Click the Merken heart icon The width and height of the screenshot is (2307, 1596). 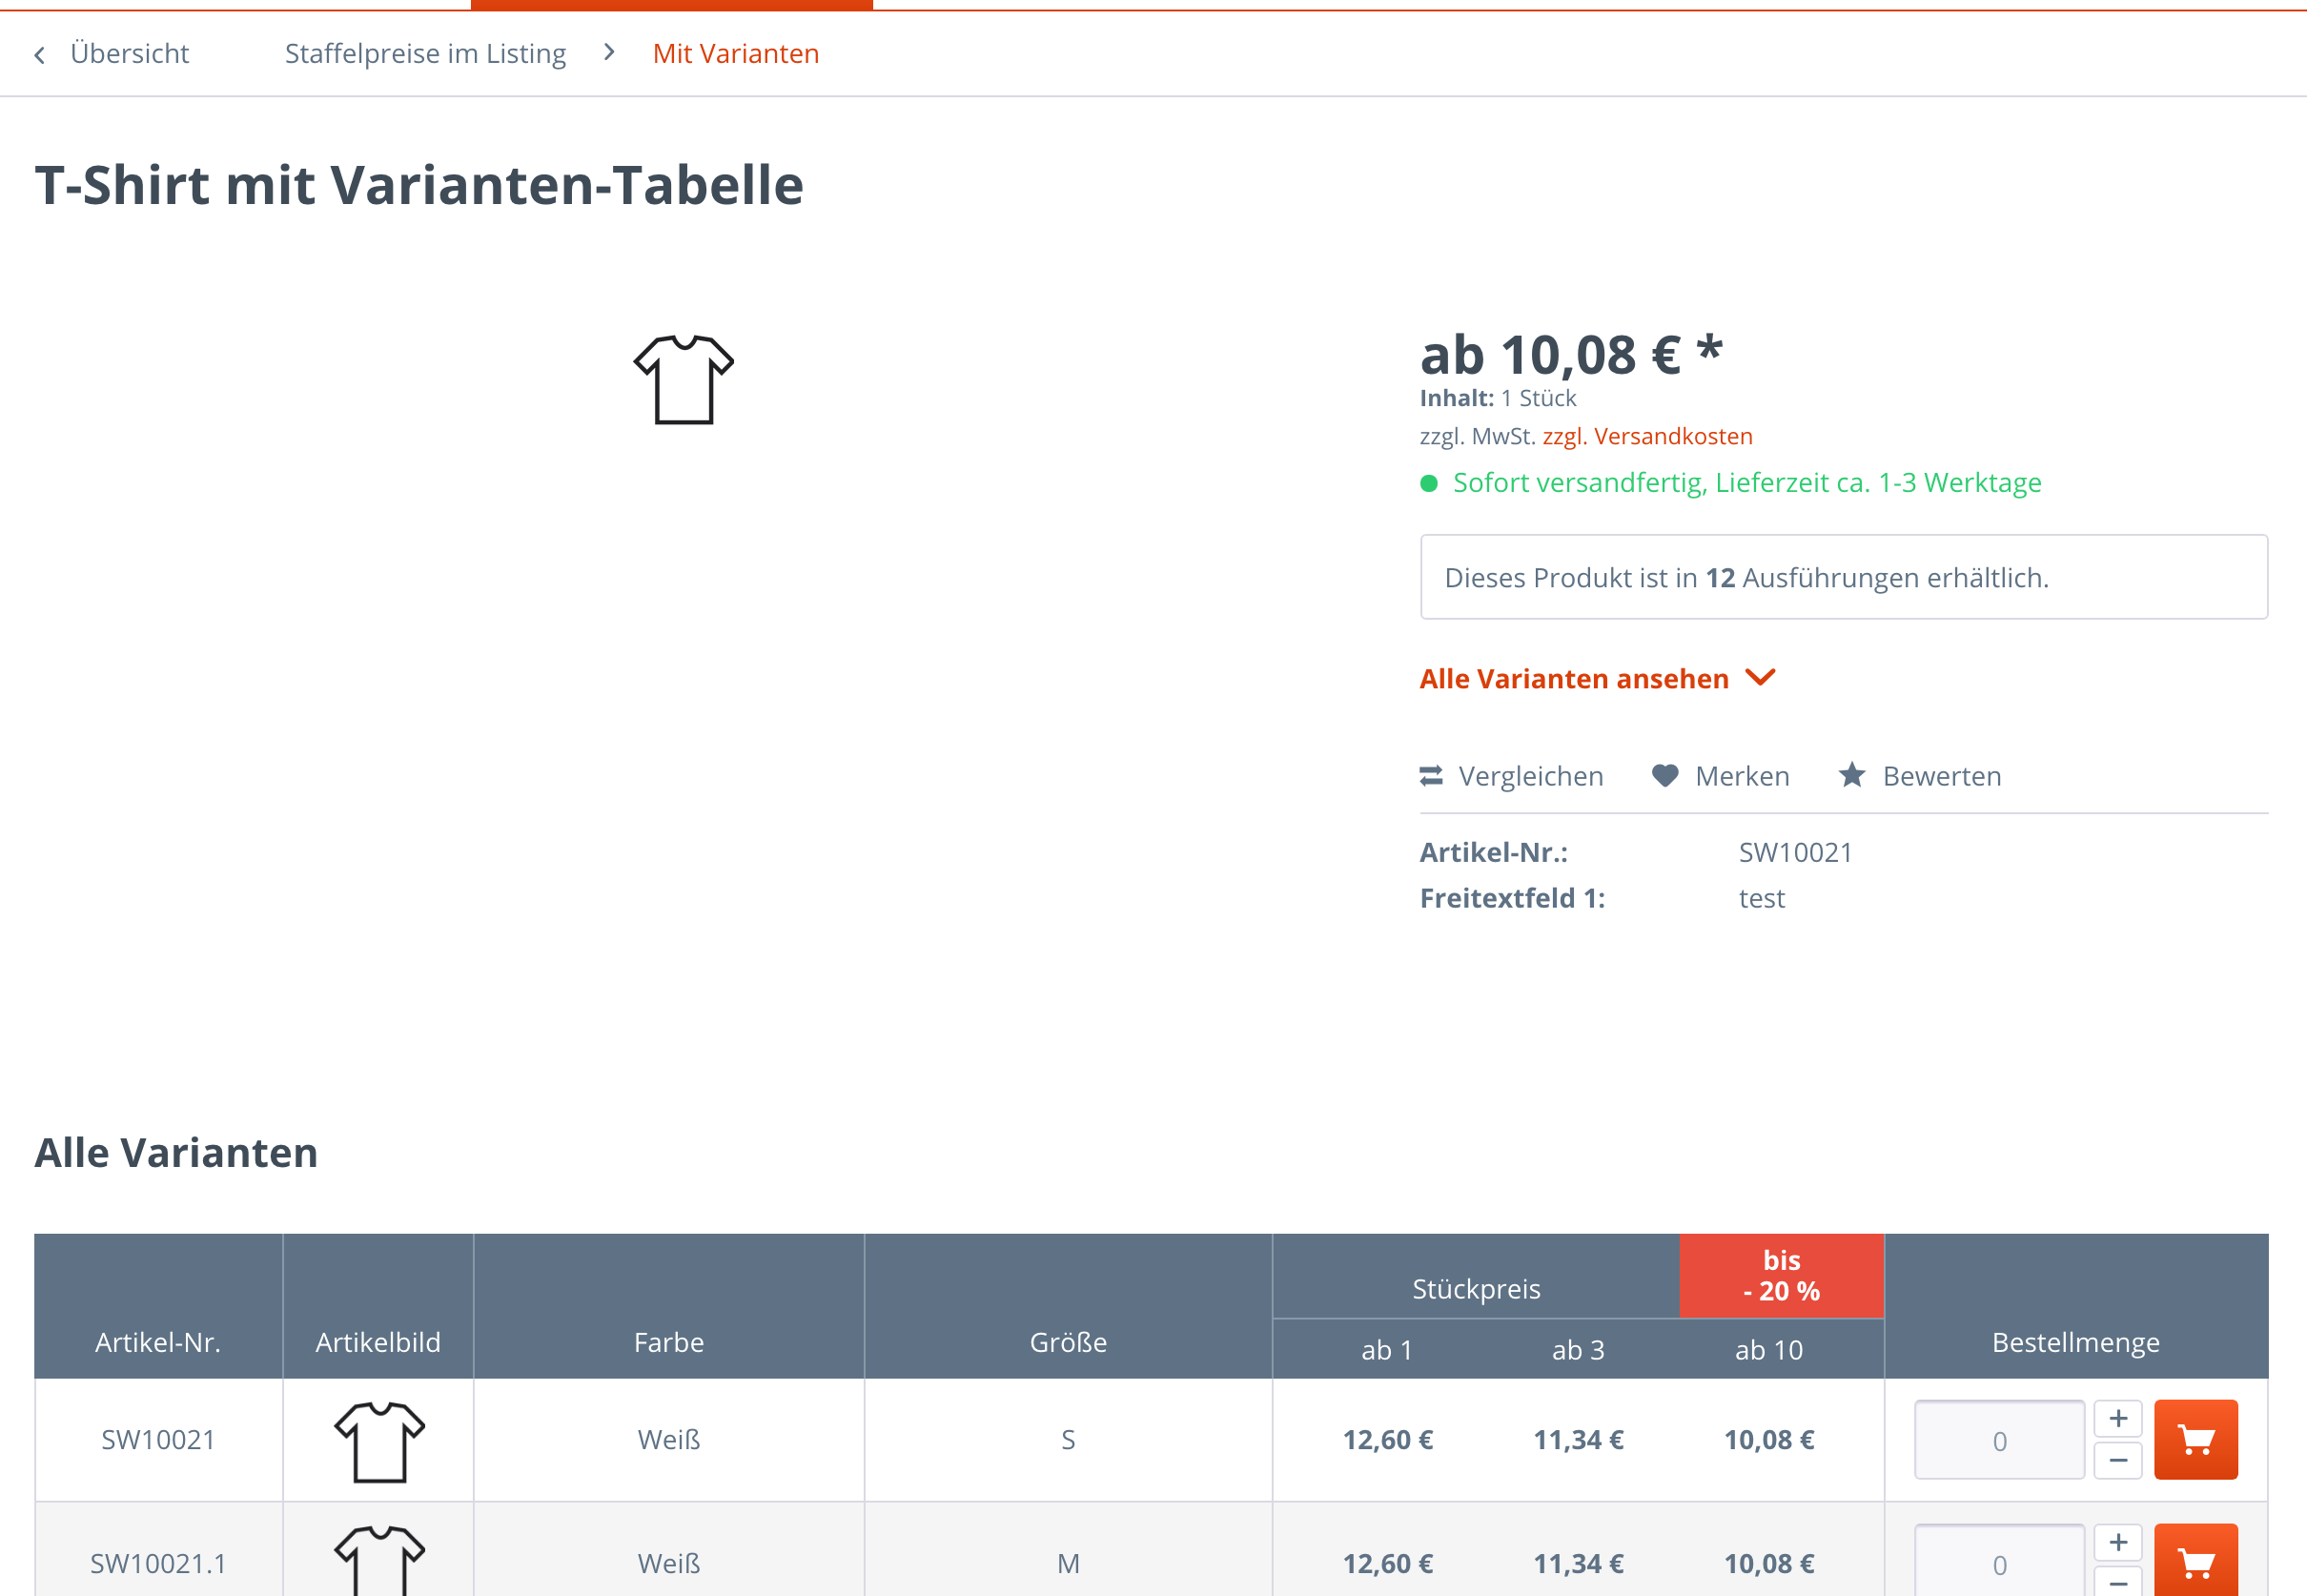pyautogui.click(x=1665, y=776)
